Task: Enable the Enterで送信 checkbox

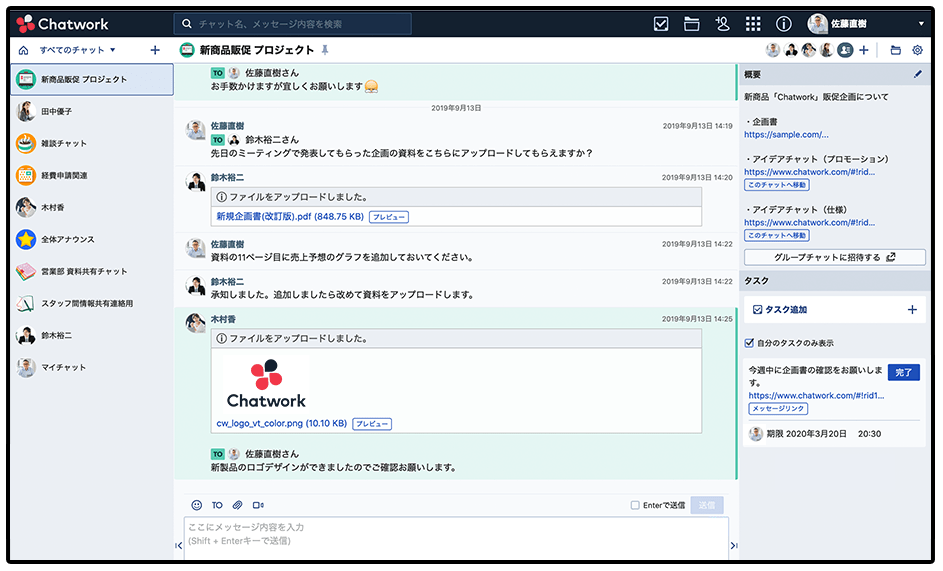Action: pyautogui.click(x=635, y=505)
